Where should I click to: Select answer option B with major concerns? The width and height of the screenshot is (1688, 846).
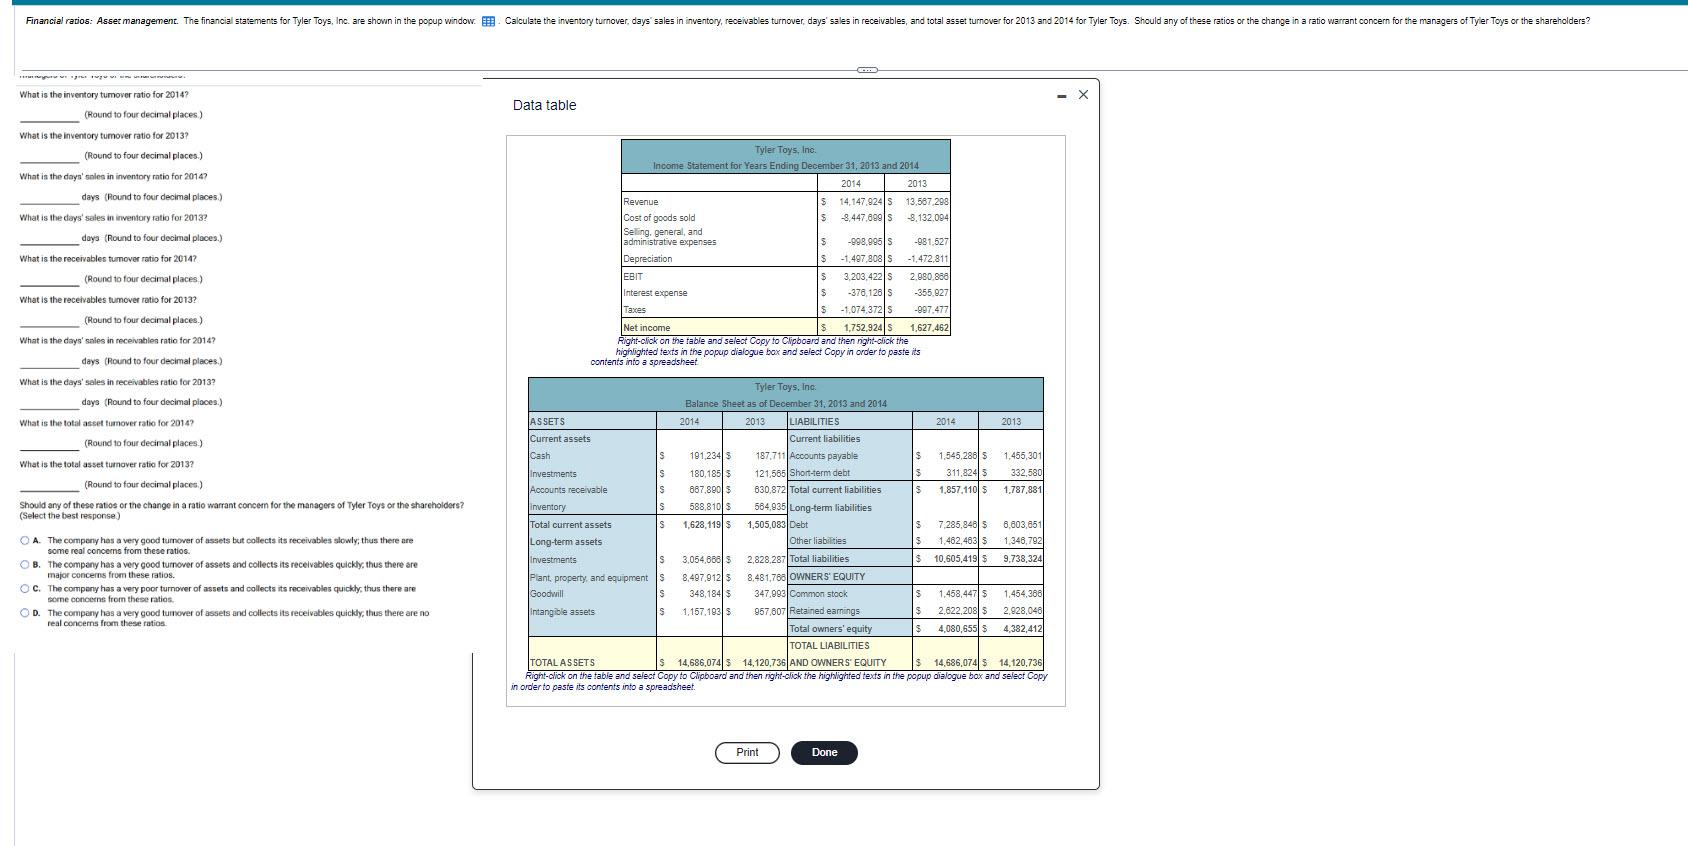(25, 565)
